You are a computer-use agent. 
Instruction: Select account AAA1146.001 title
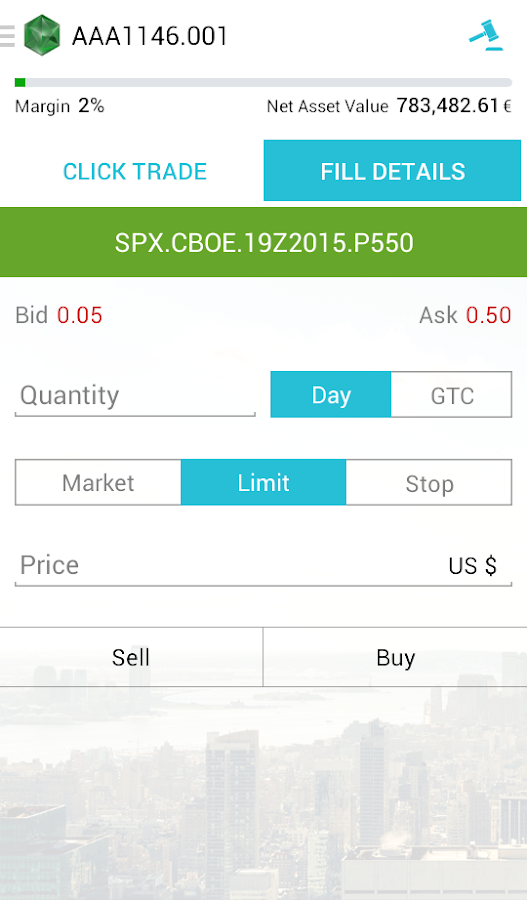tap(150, 36)
